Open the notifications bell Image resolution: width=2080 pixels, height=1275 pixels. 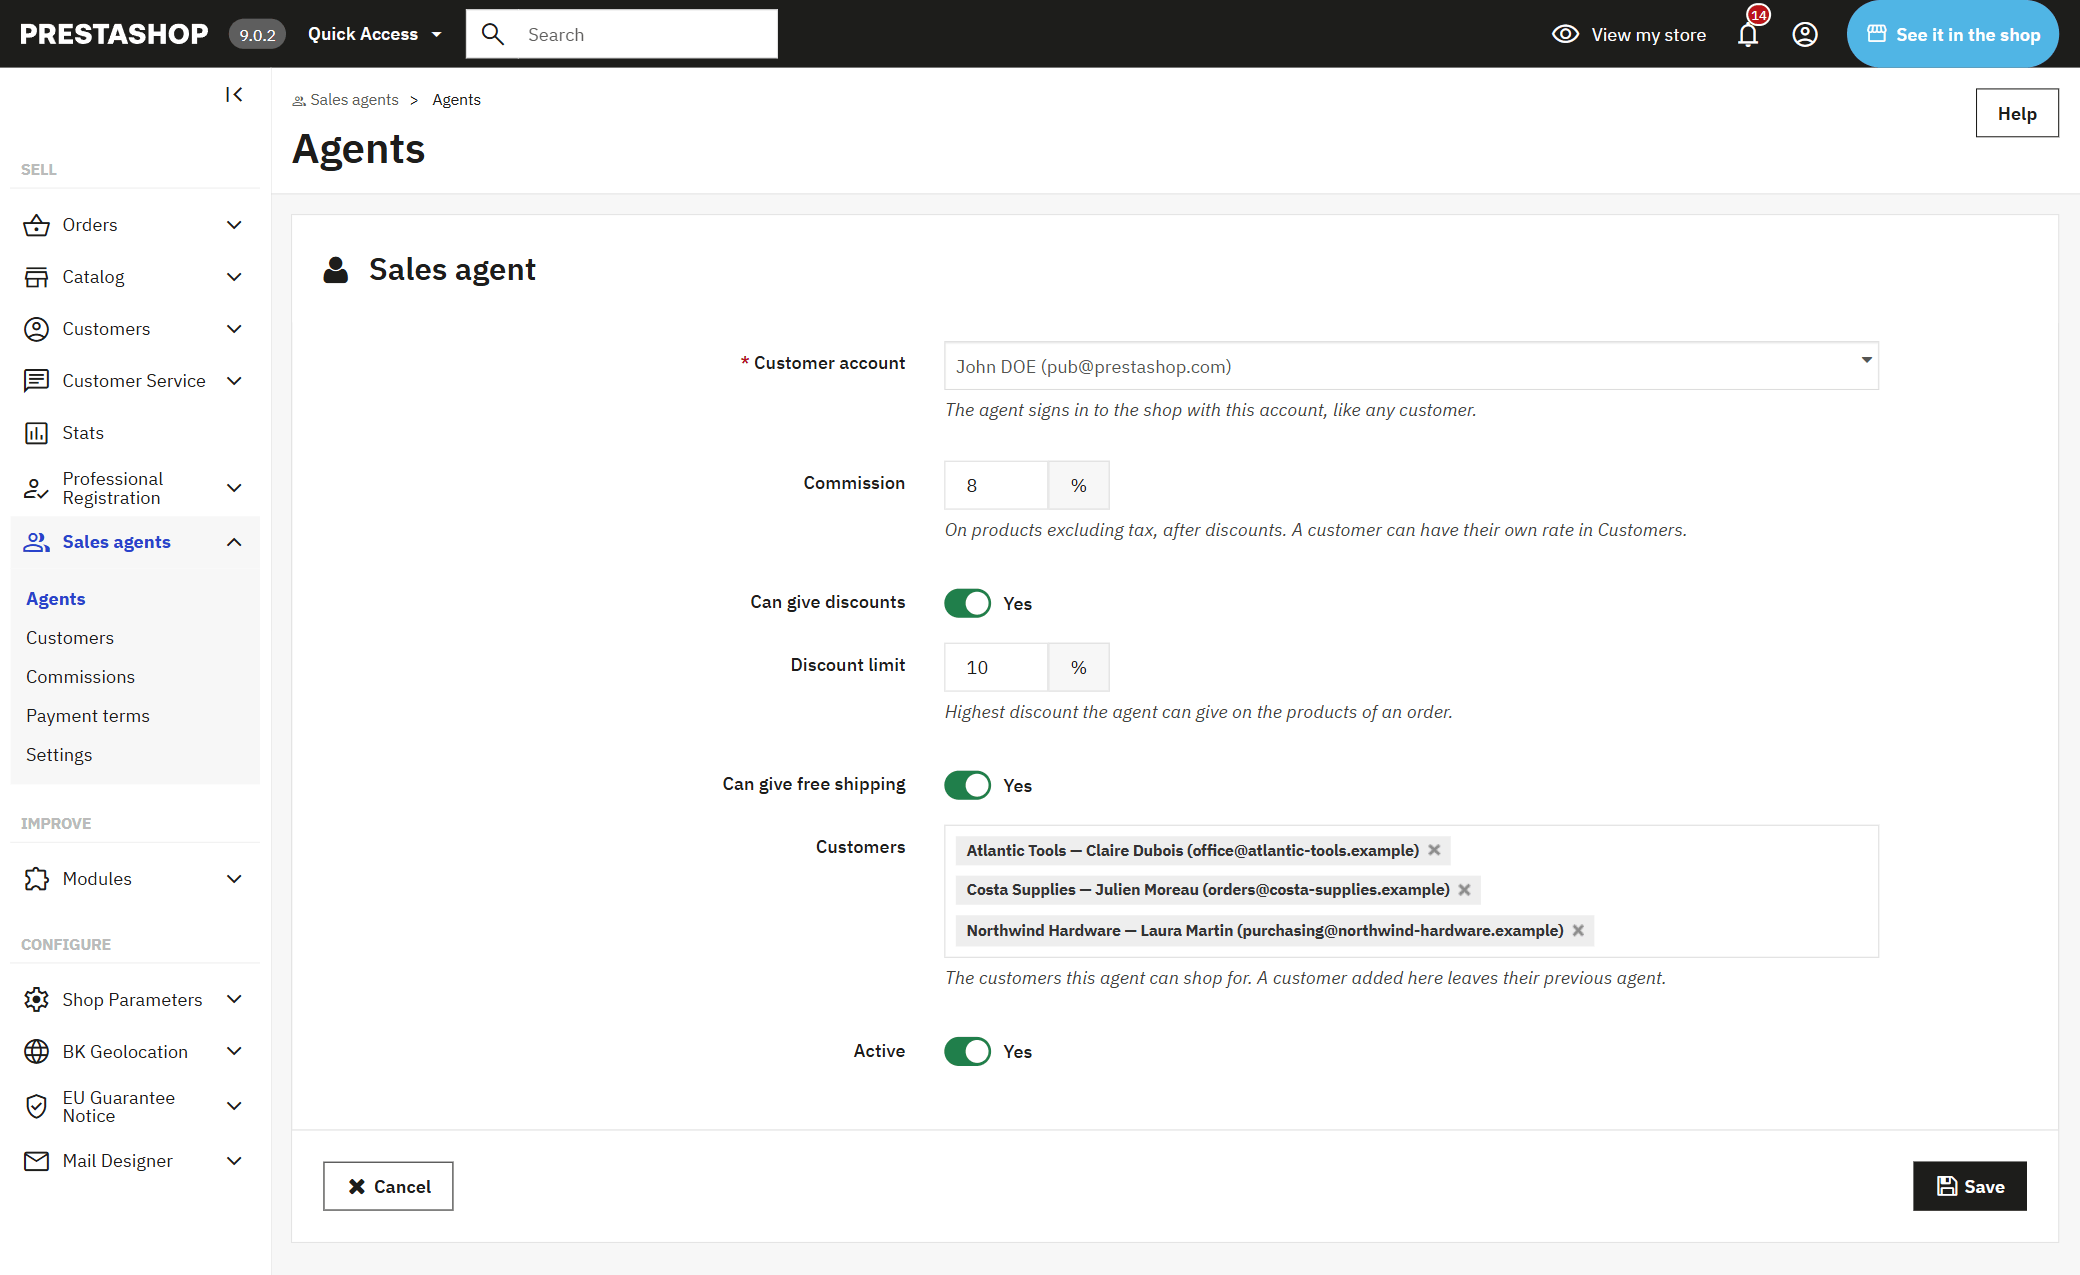pos(1748,35)
